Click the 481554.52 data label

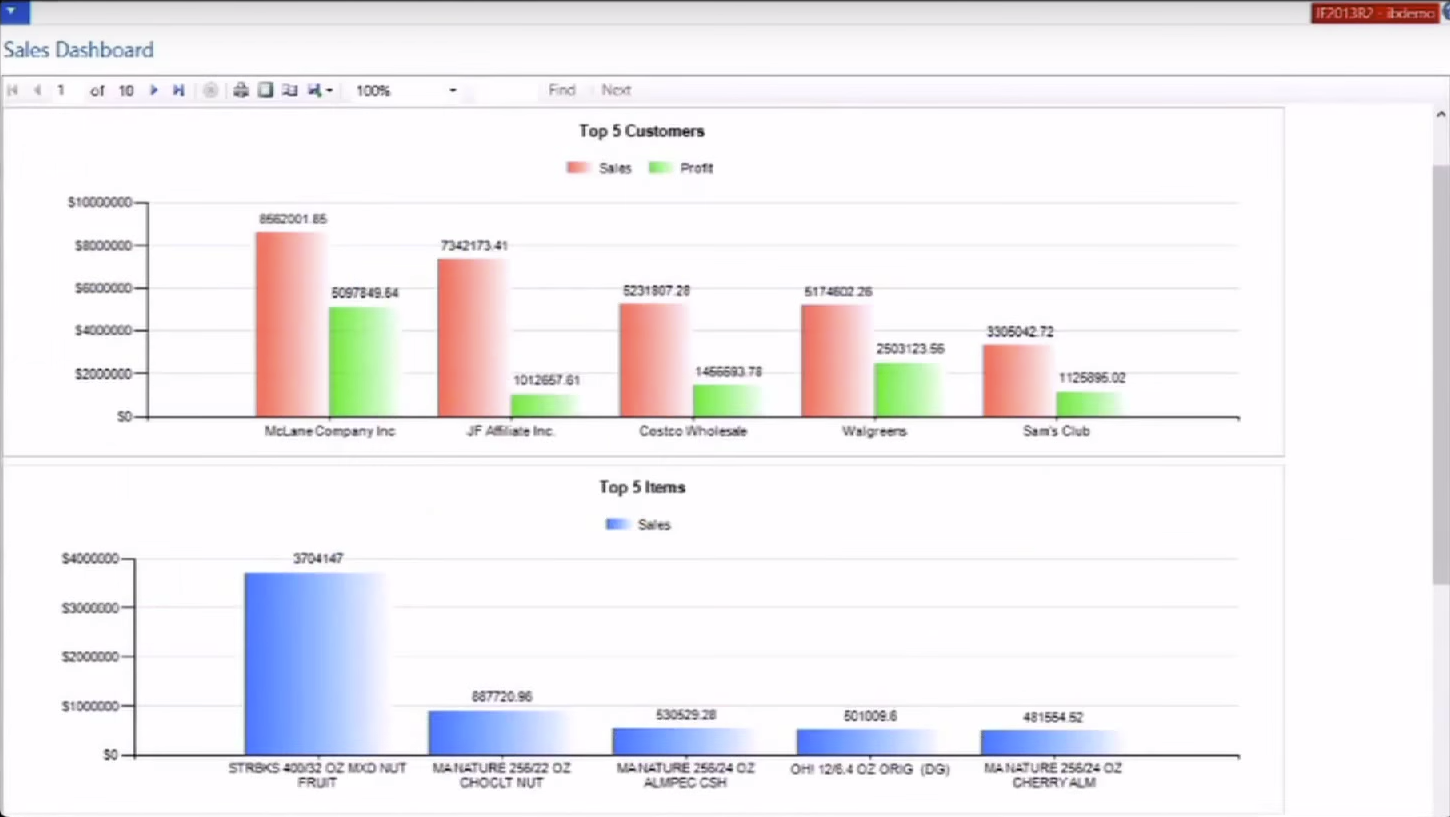(x=1053, y=718)
